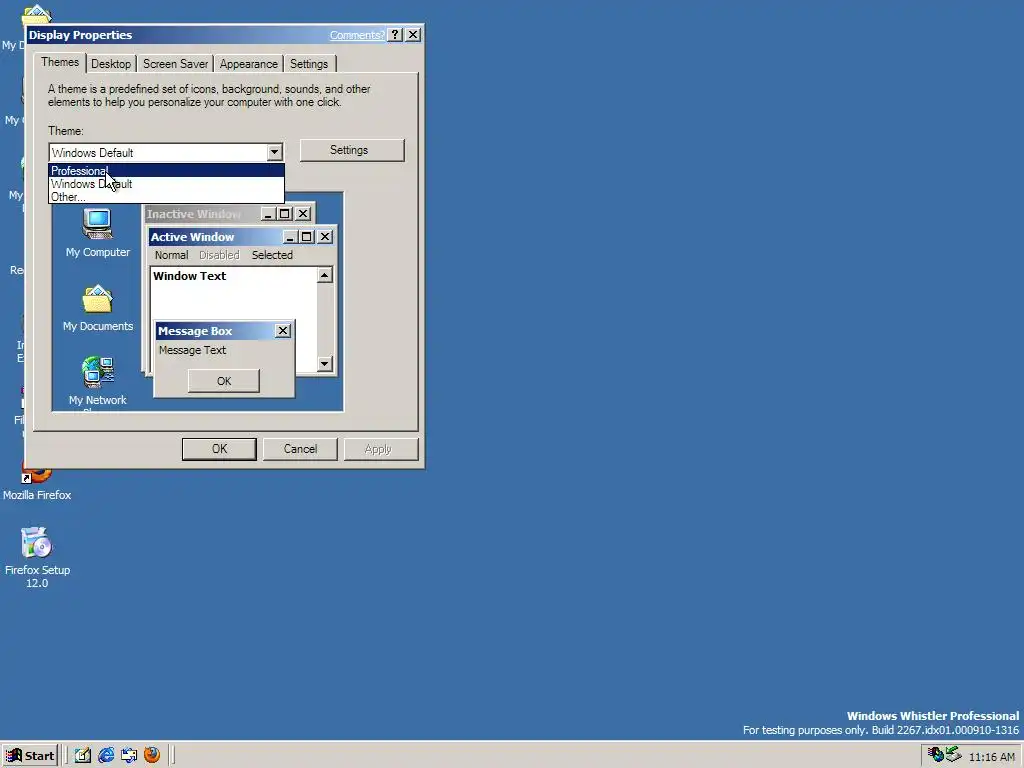This screenshot has width=1024, height=768.
Task: Click the help question mark button
Action: (x=395, y=35)
